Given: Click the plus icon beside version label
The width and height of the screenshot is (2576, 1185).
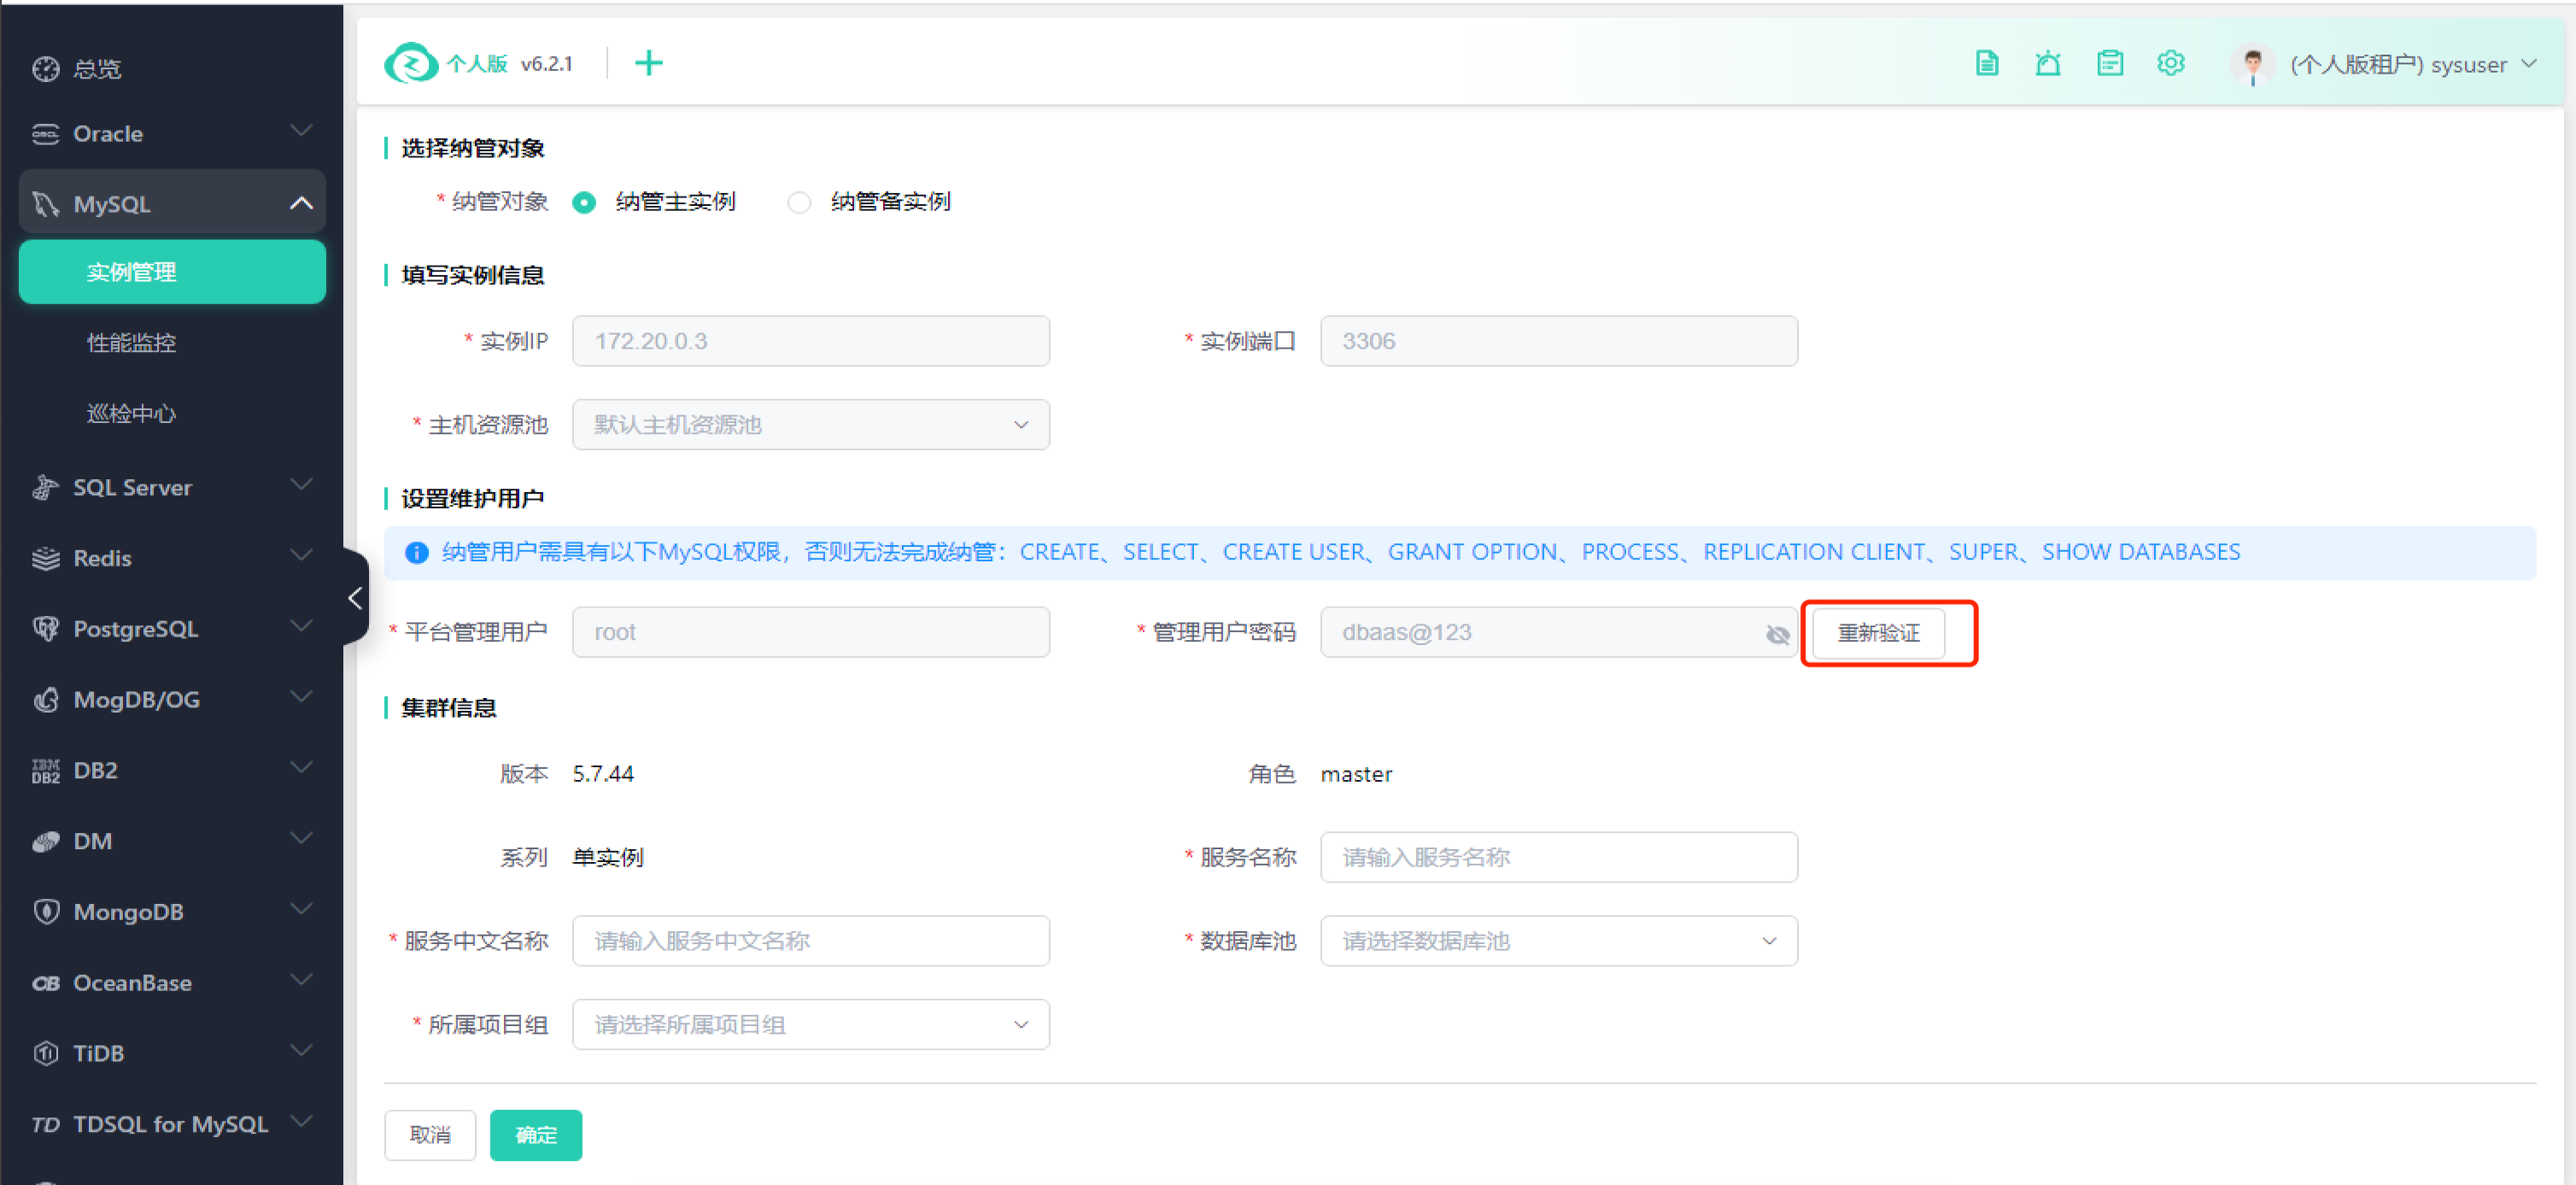Looking at the screenshot, I should pyautogui.click(x=648, y=63).
